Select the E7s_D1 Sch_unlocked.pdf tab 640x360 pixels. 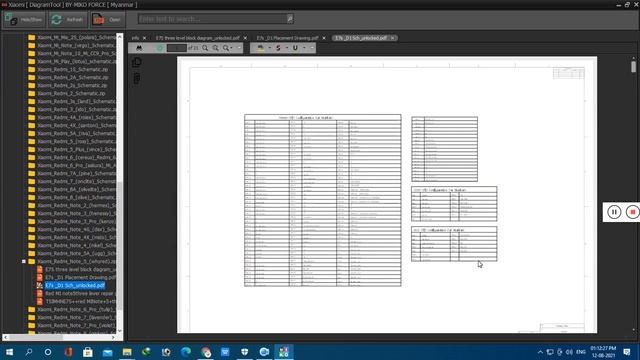click(361, 38)
